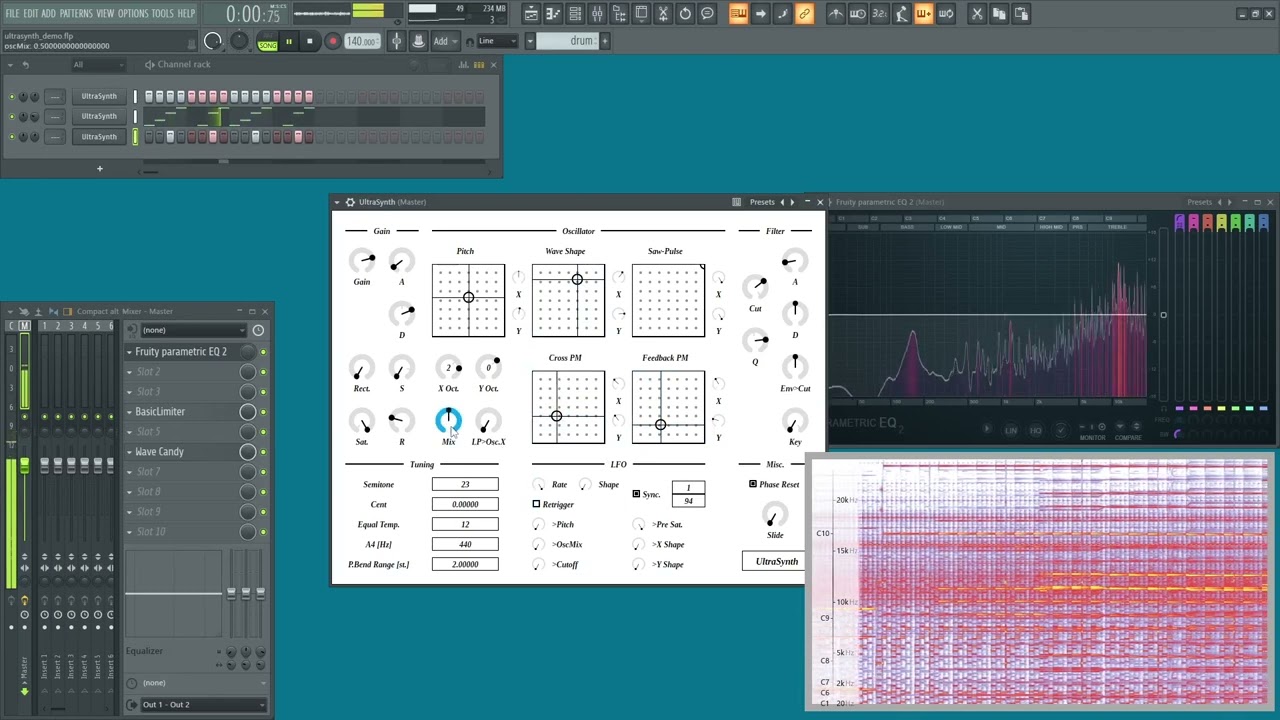Click the third UltraSynth channel button
This screenshot has height=720, width=1280.
[x=99, y=136]
